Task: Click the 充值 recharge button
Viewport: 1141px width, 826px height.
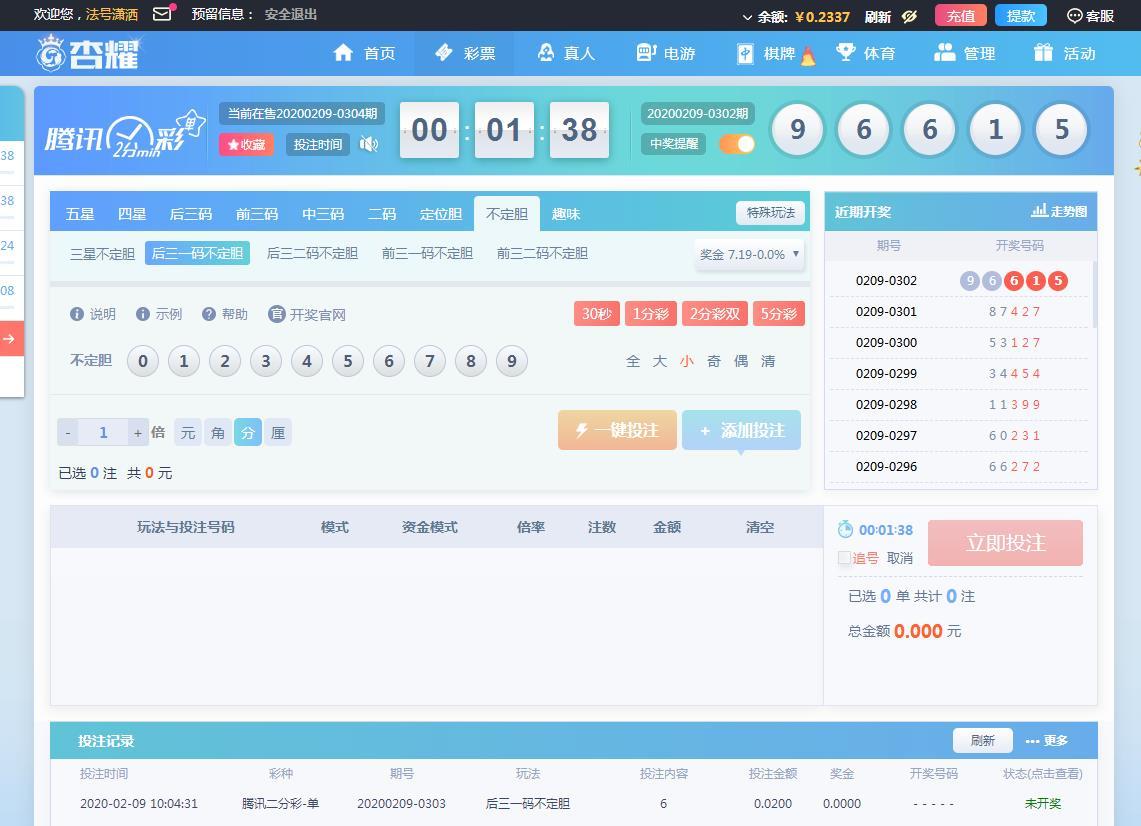Action: click(x=961, y=15)
